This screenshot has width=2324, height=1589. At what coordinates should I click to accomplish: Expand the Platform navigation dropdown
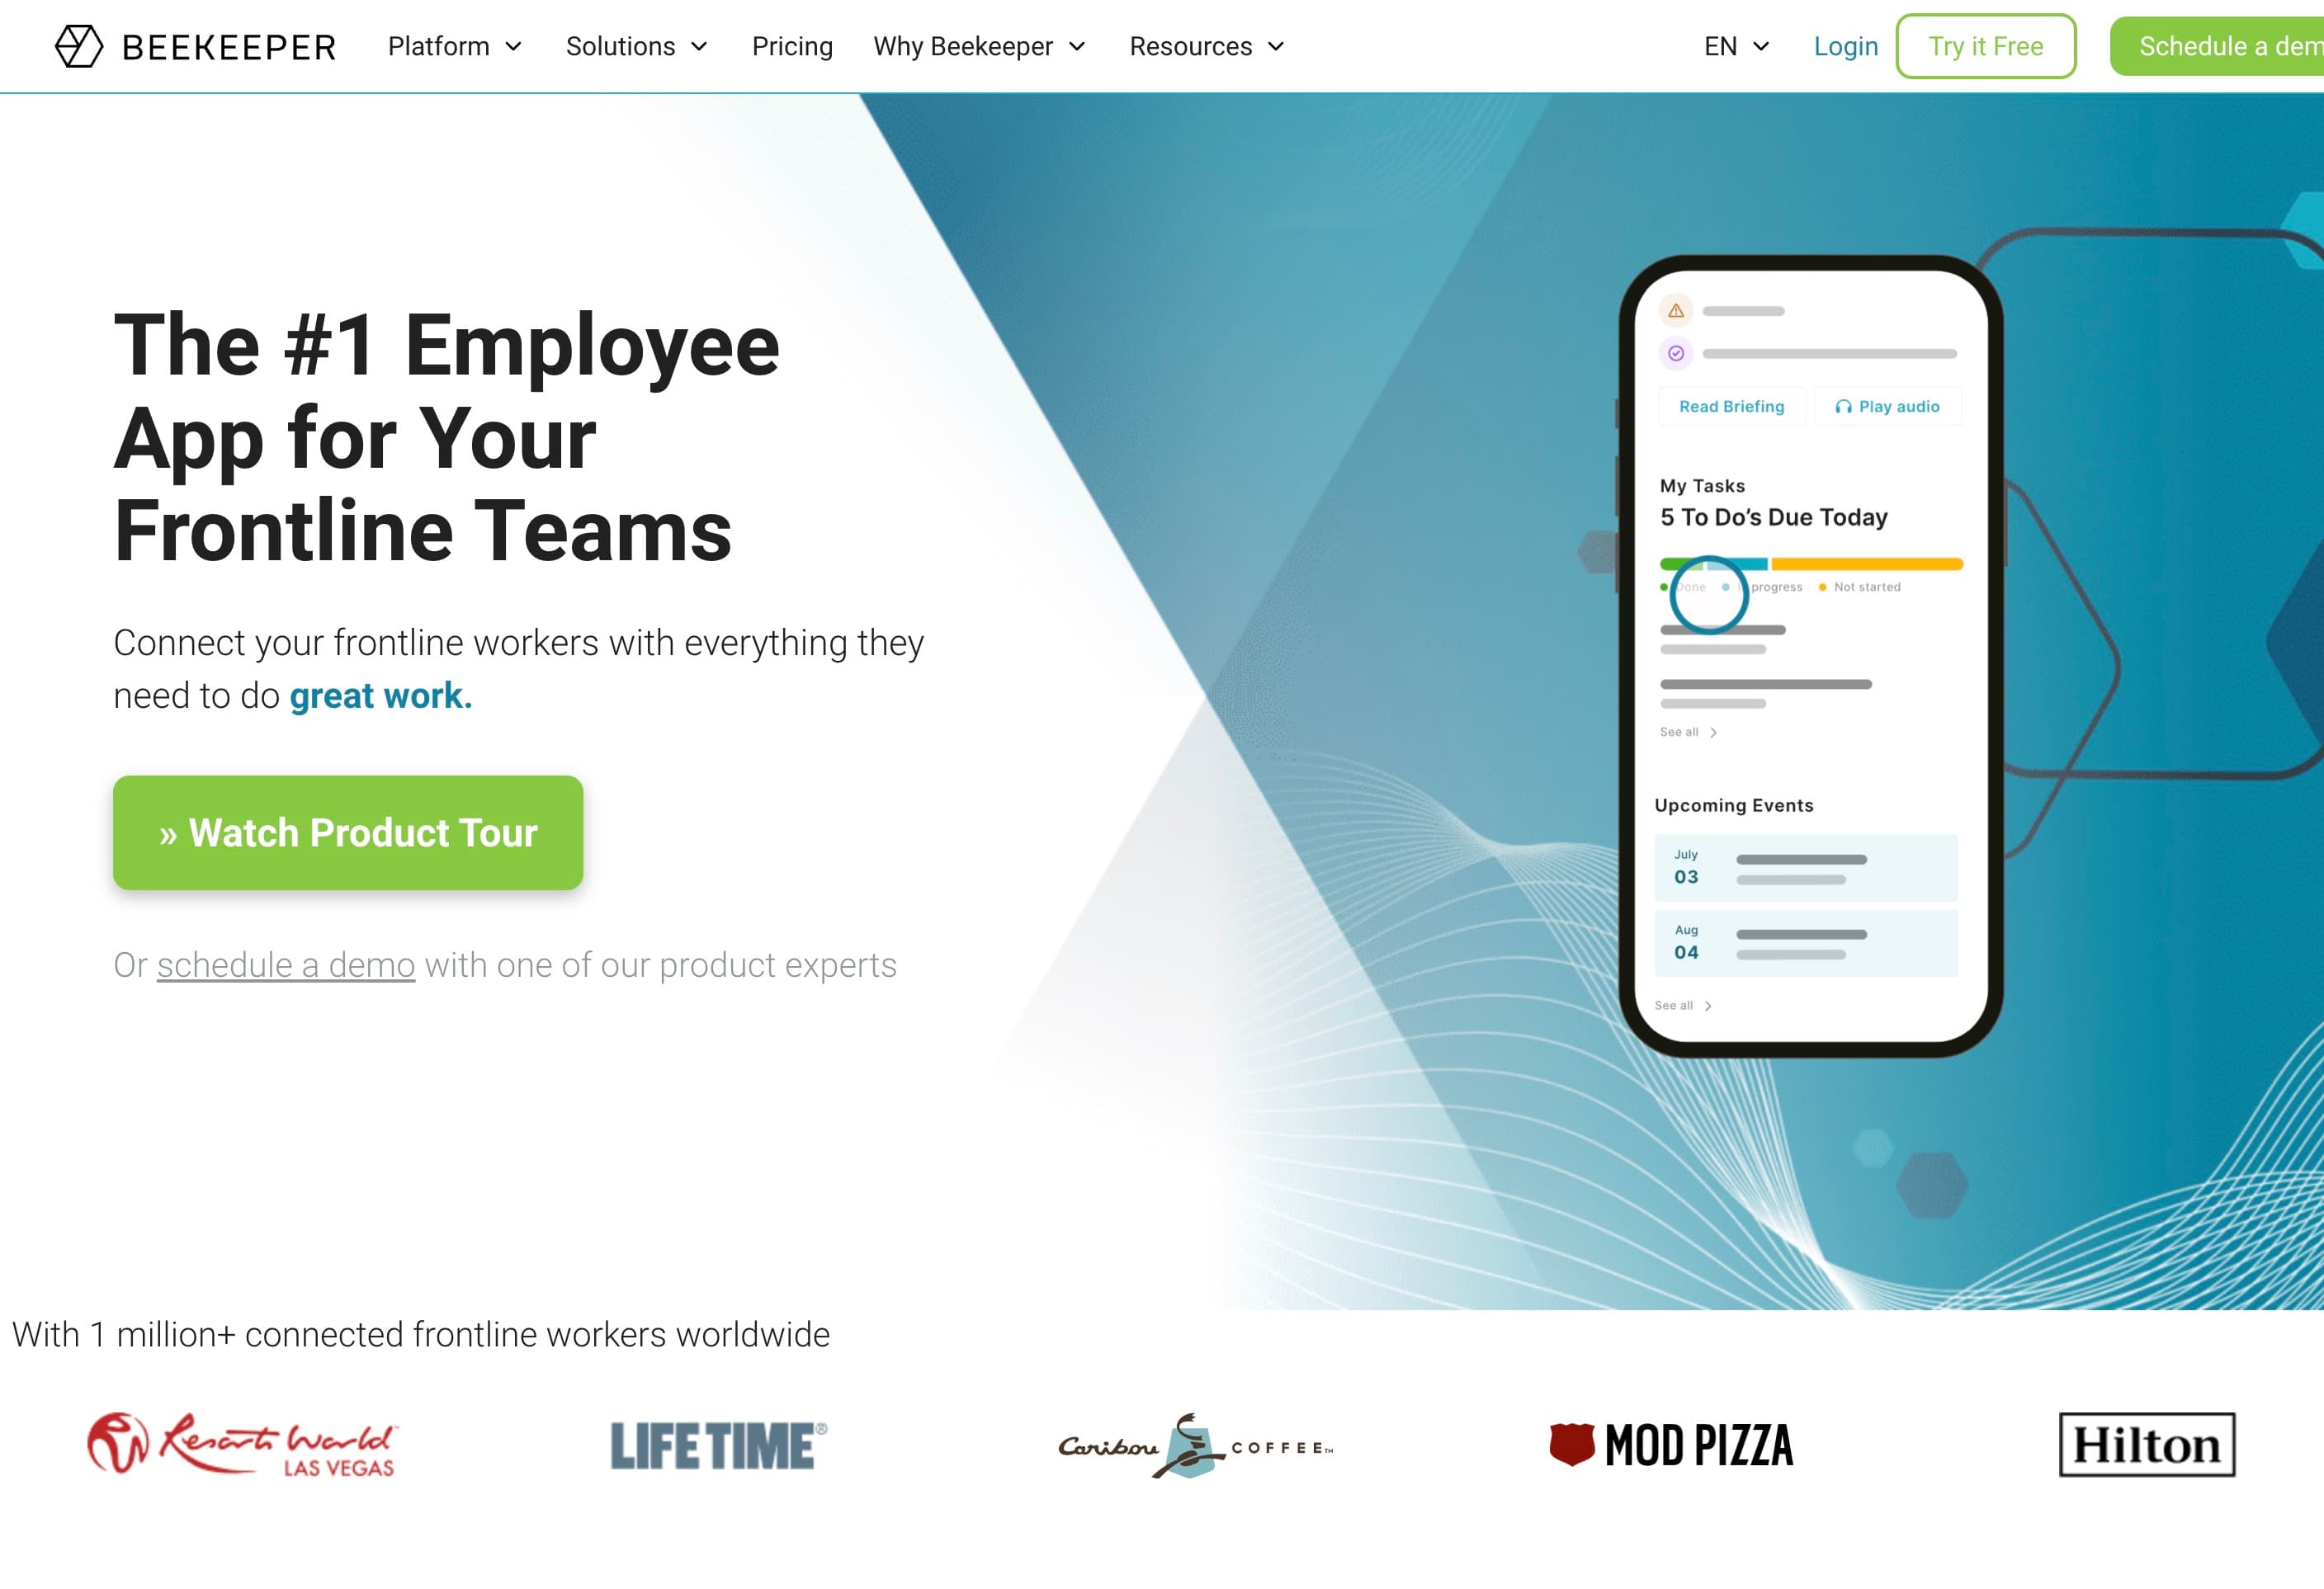[x=452, y=48]
